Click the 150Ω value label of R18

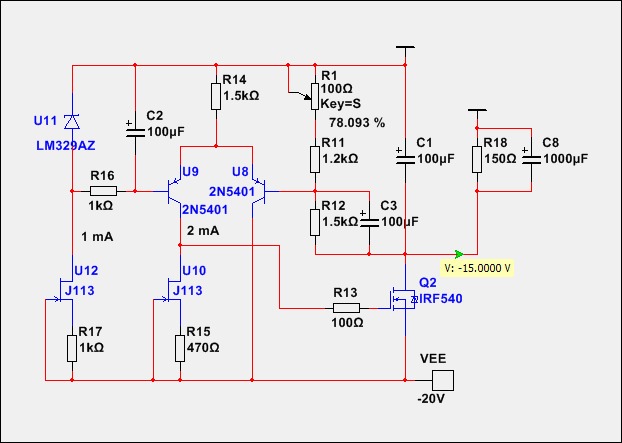click(x=500, y=159)
